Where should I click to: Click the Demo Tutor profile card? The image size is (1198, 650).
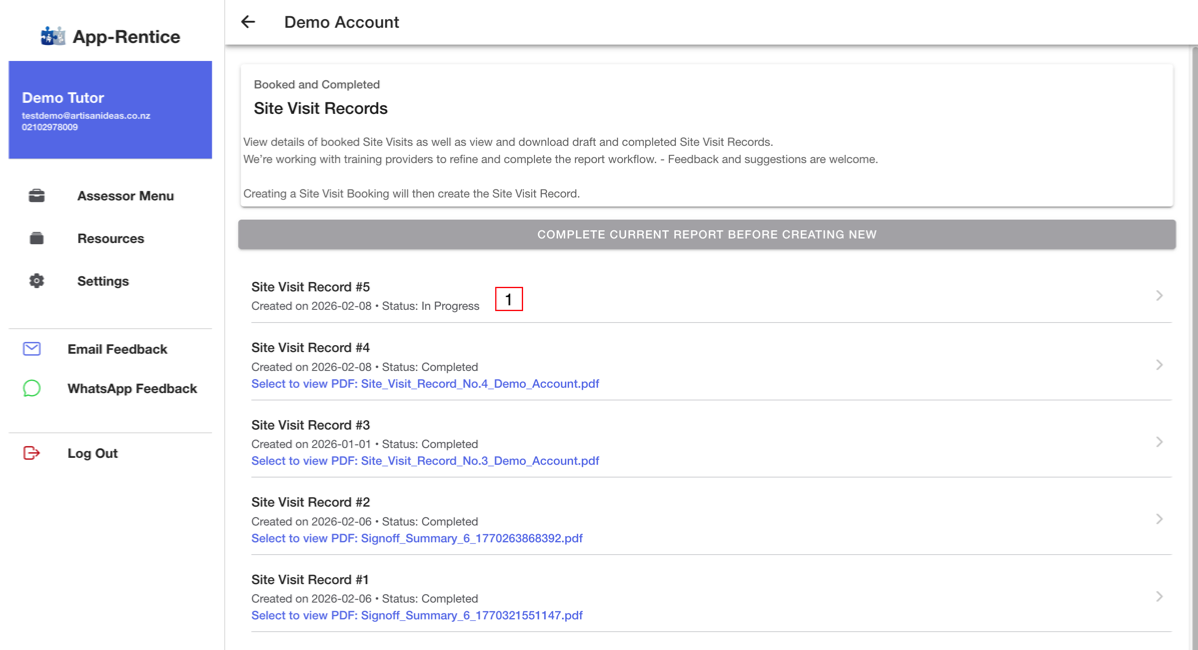pos(110,110)
